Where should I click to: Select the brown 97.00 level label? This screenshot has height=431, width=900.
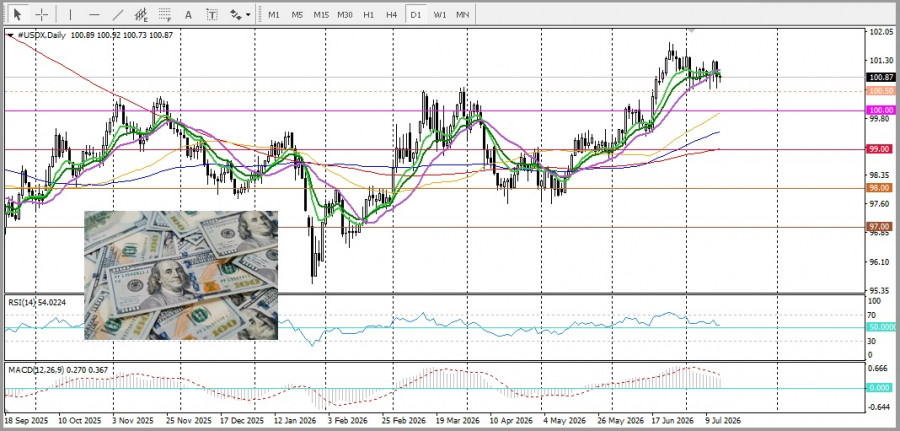click(x=881, y=227)
